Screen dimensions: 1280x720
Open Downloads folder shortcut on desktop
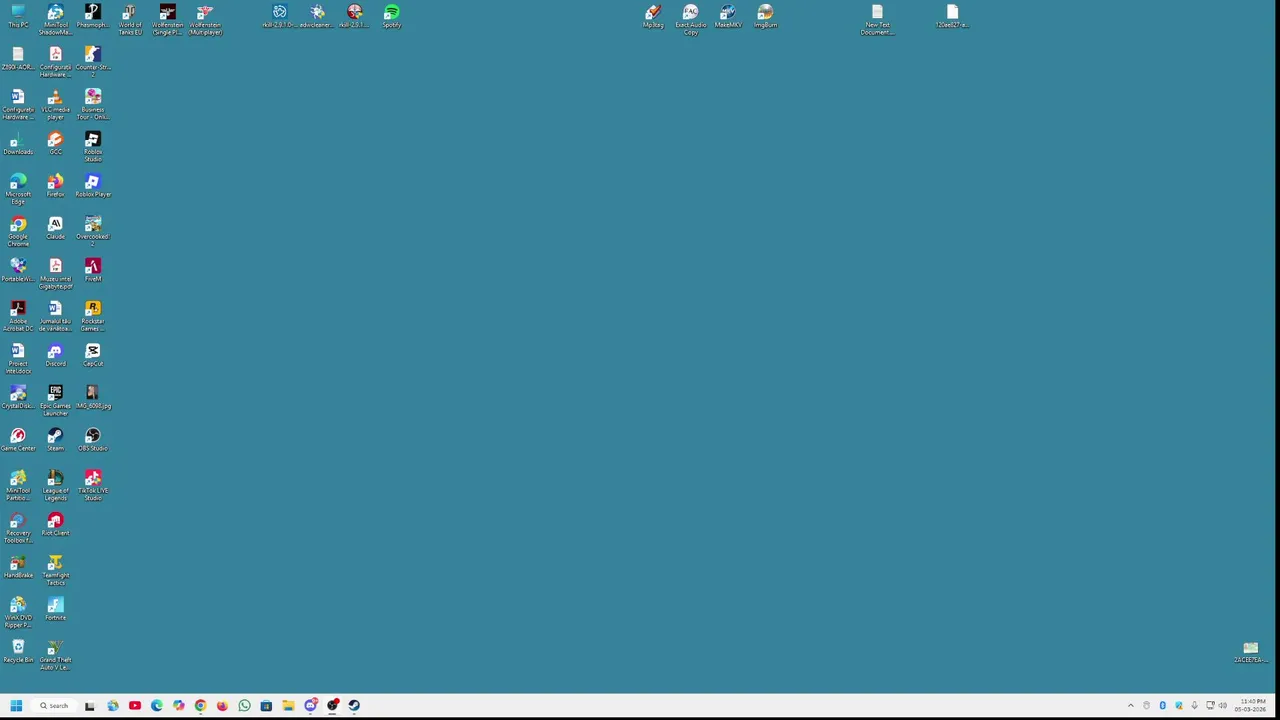[x=17, y=144]
